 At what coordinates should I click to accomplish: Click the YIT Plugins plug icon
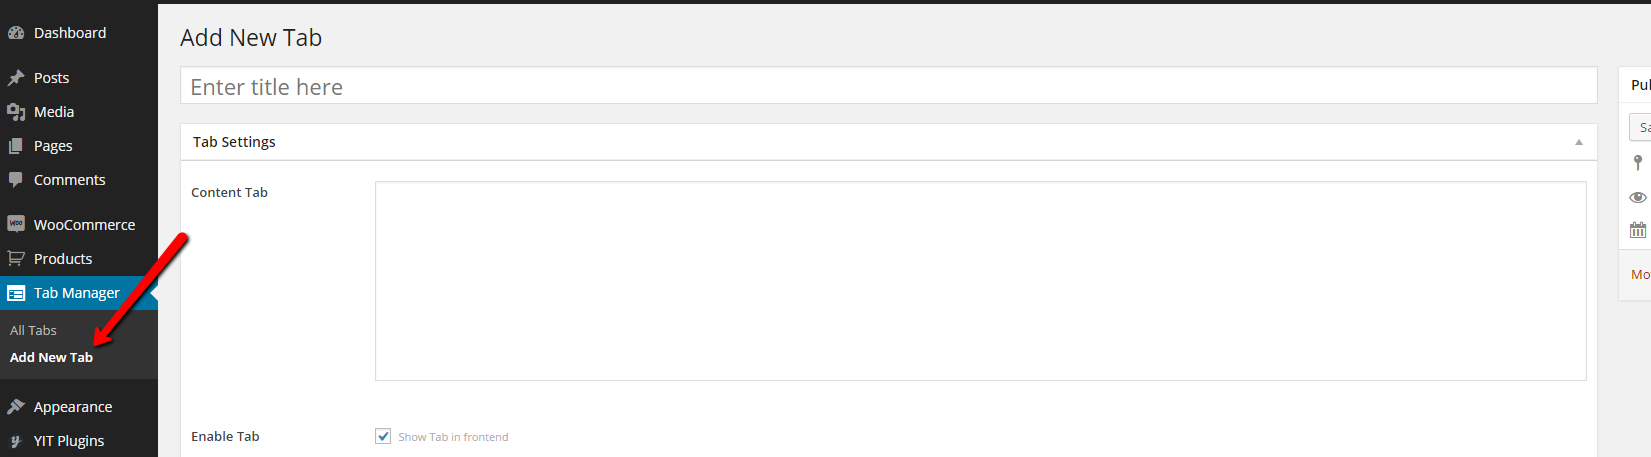[x=16, y=441]
